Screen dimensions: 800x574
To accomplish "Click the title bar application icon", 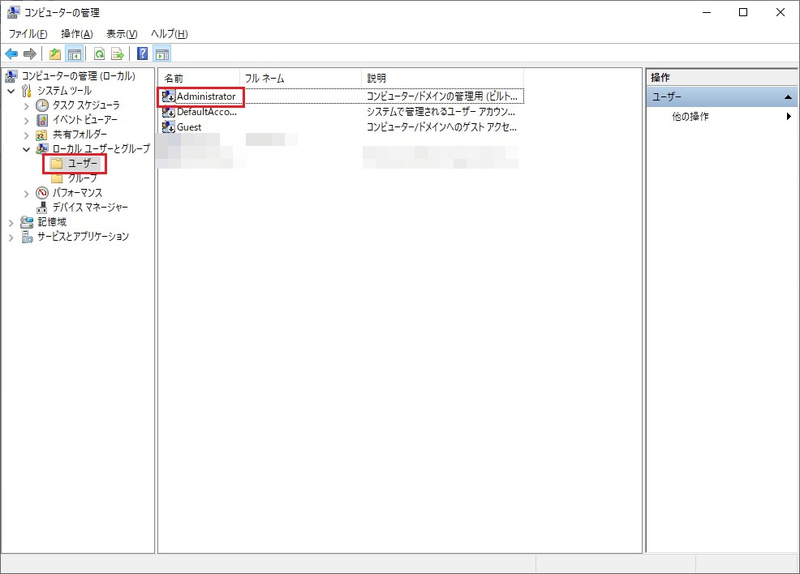I will (x=13, y=12).
